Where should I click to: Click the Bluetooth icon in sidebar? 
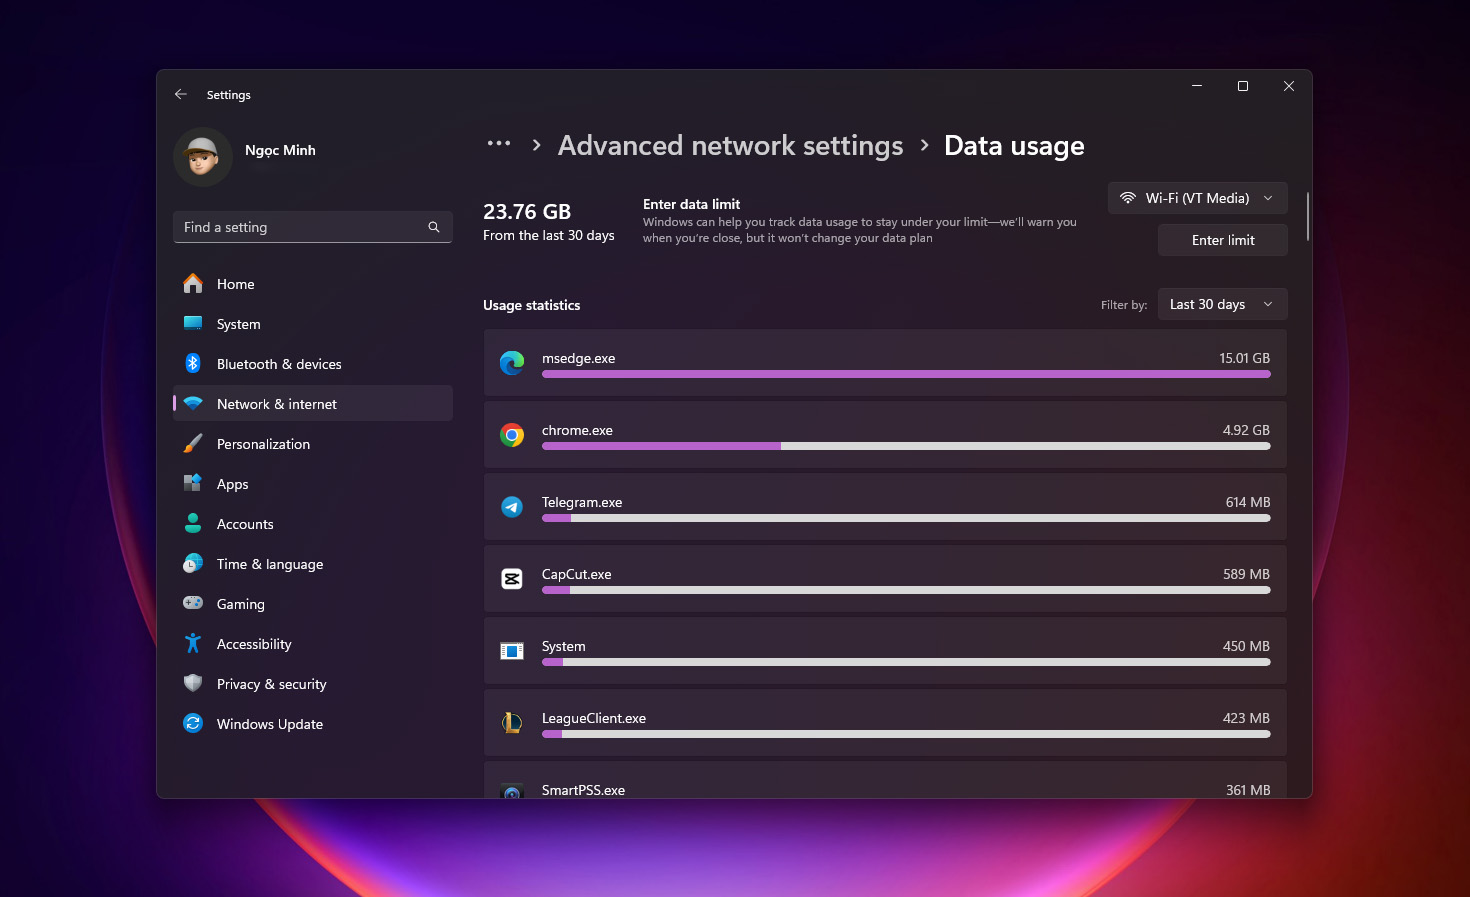pyautogui.click(x=193, y=363)
